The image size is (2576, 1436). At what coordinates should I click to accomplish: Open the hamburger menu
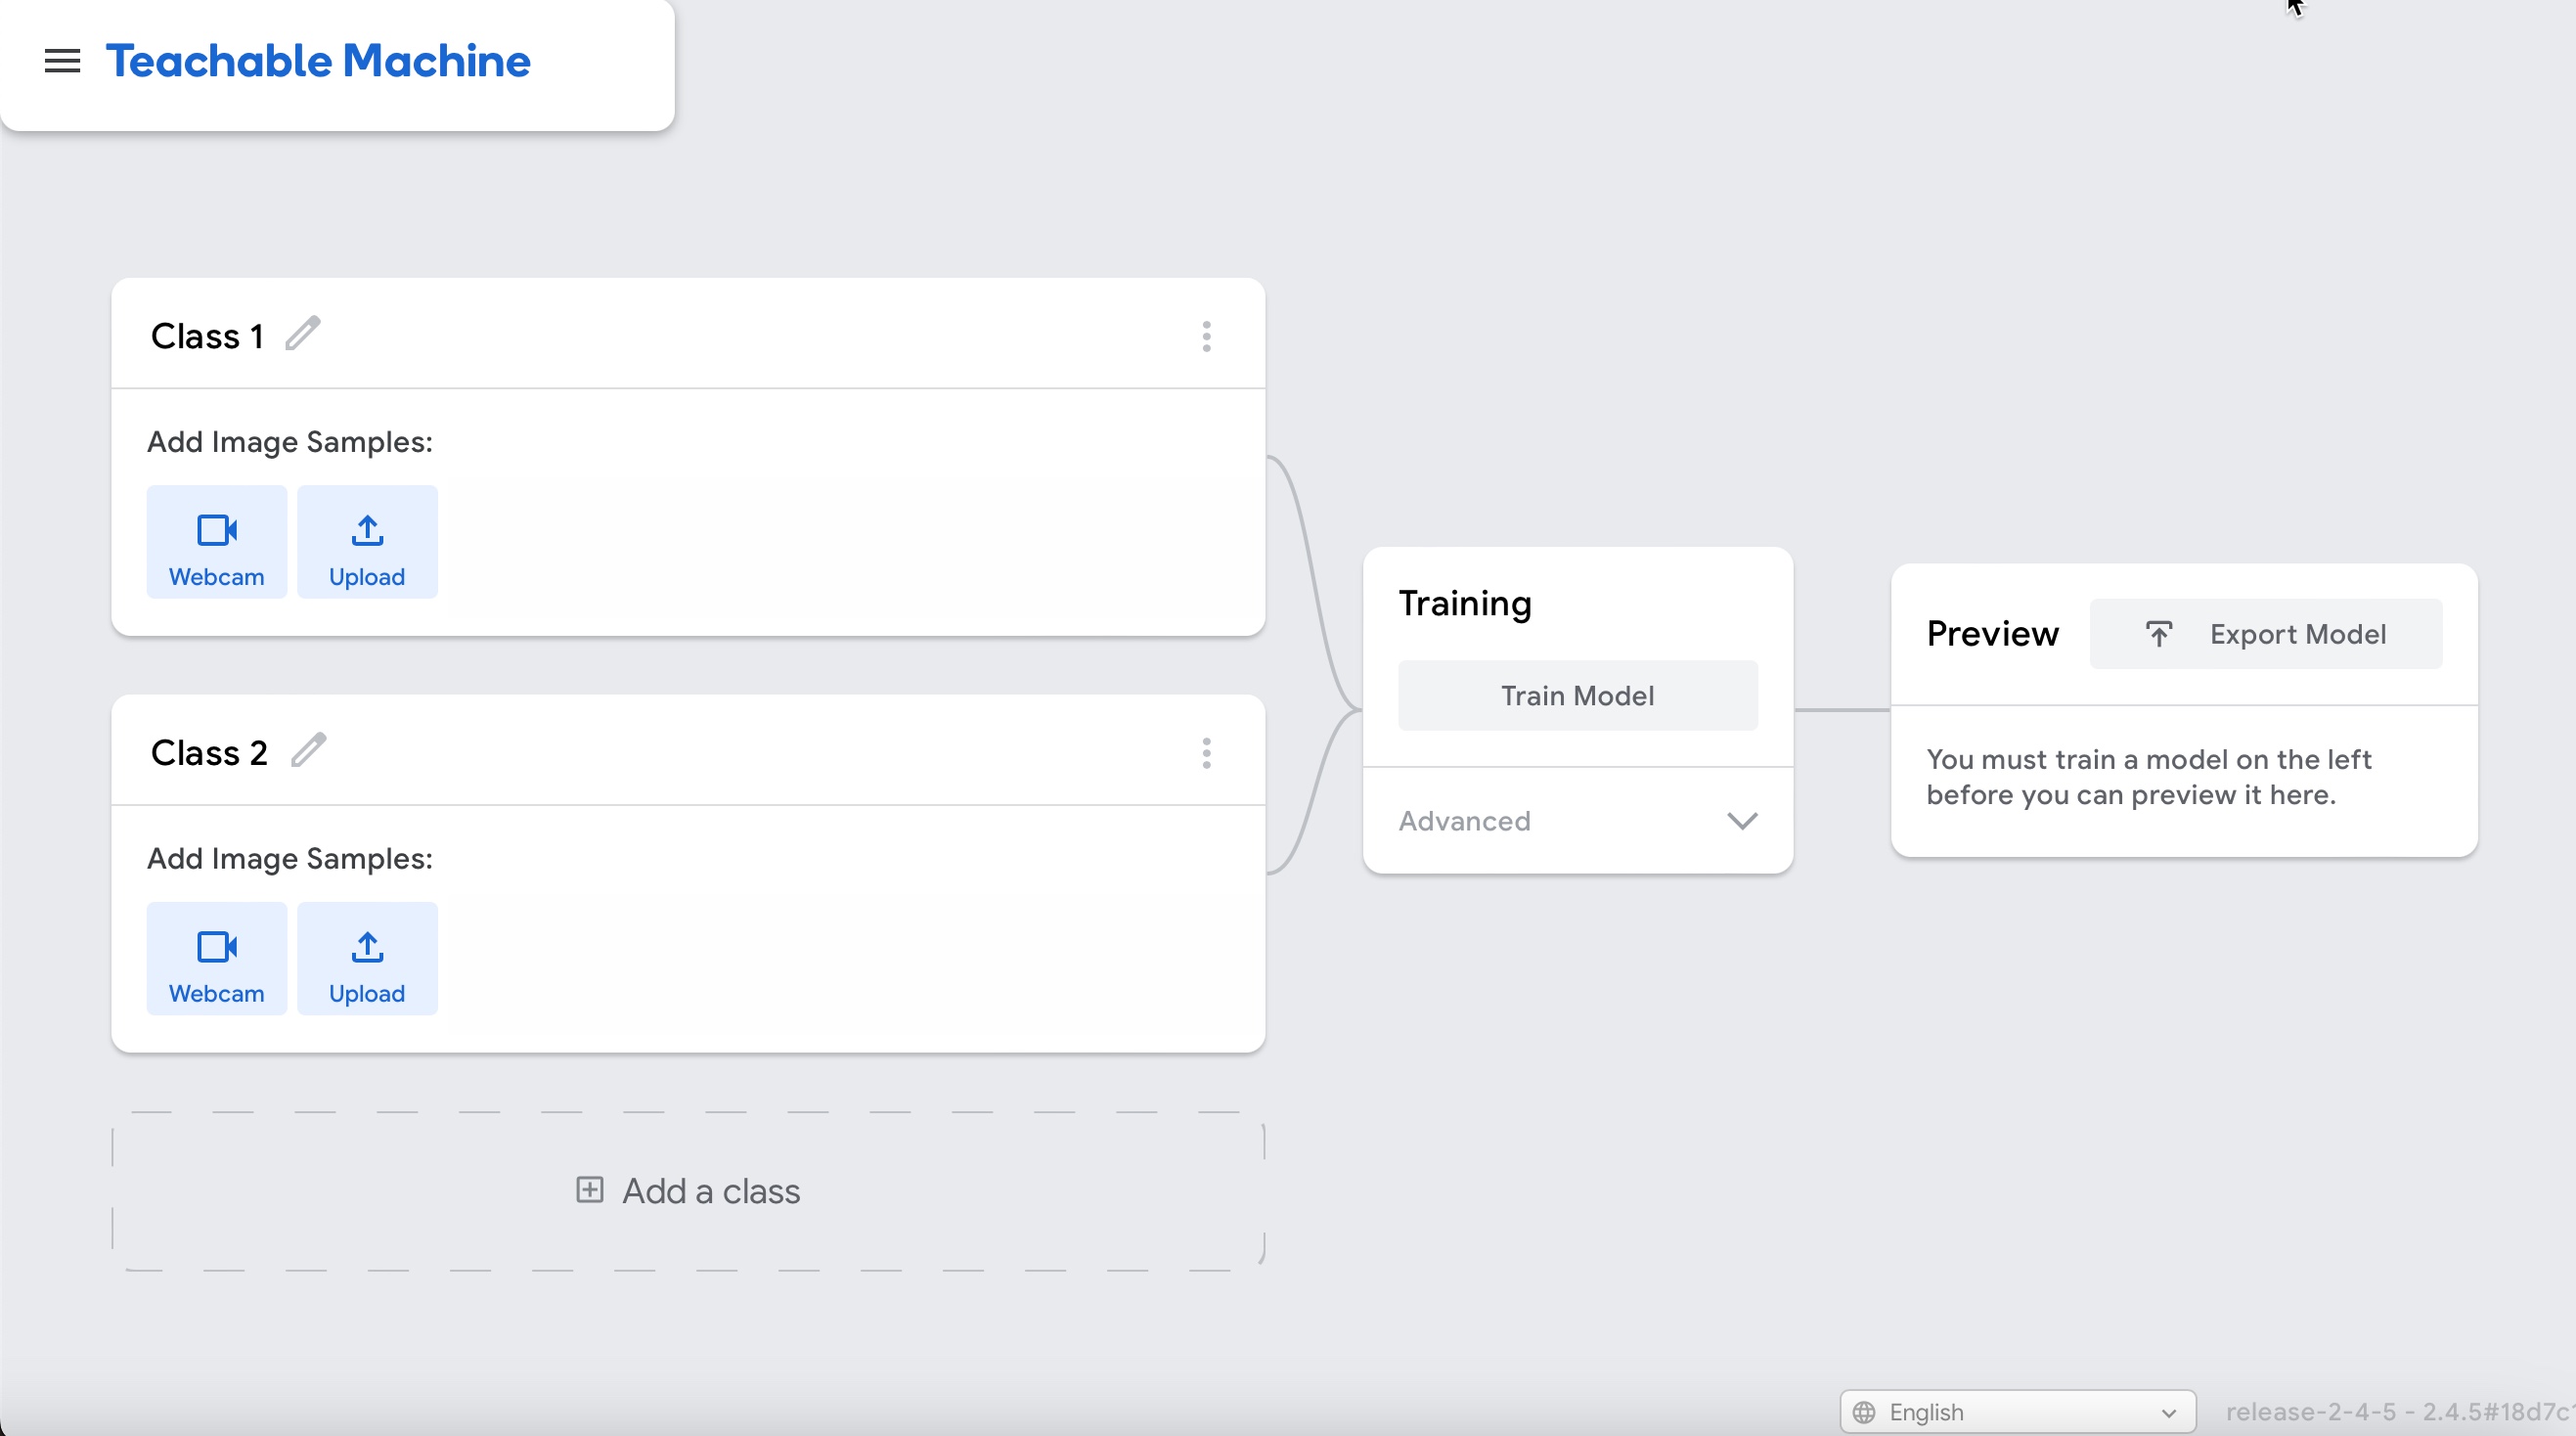(x=62, y=61)
